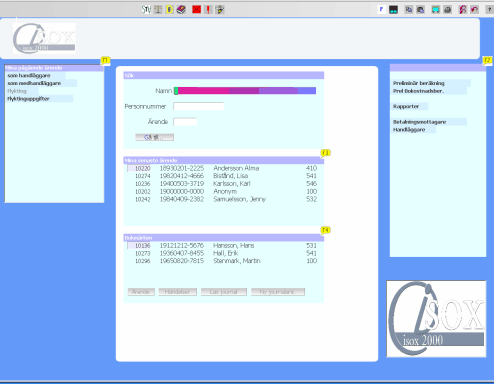Click the red envelope mail icon
Screen dimensions: 494x384
[196, 9]
